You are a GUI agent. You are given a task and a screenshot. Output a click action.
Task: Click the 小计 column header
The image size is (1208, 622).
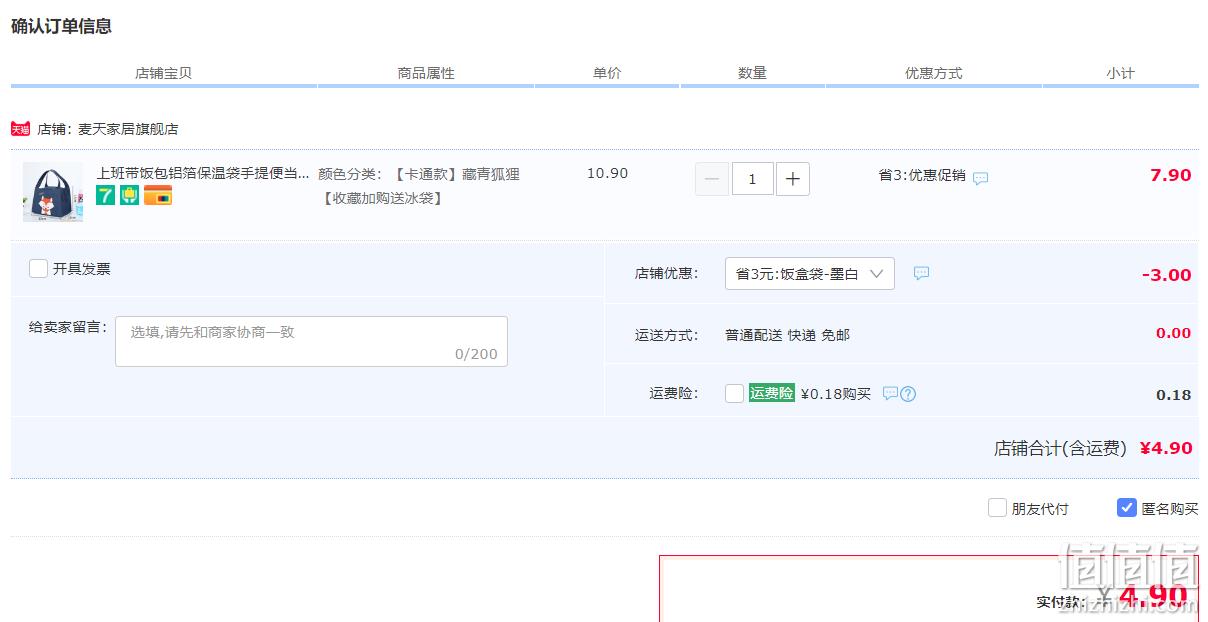(1120, 73)
